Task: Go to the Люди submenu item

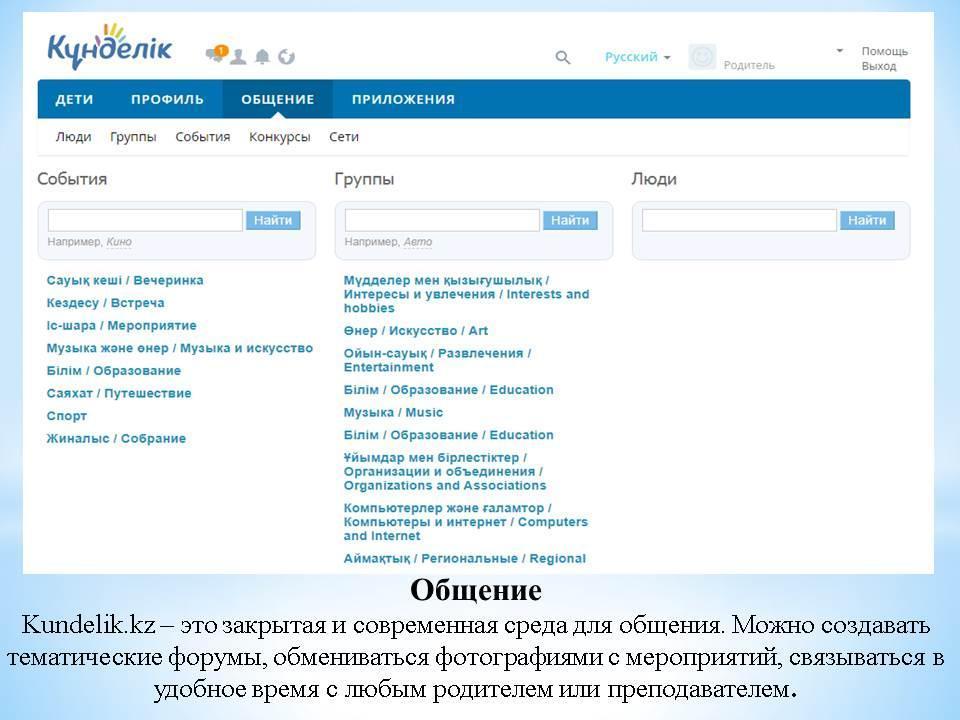Action: click(73, 137)
